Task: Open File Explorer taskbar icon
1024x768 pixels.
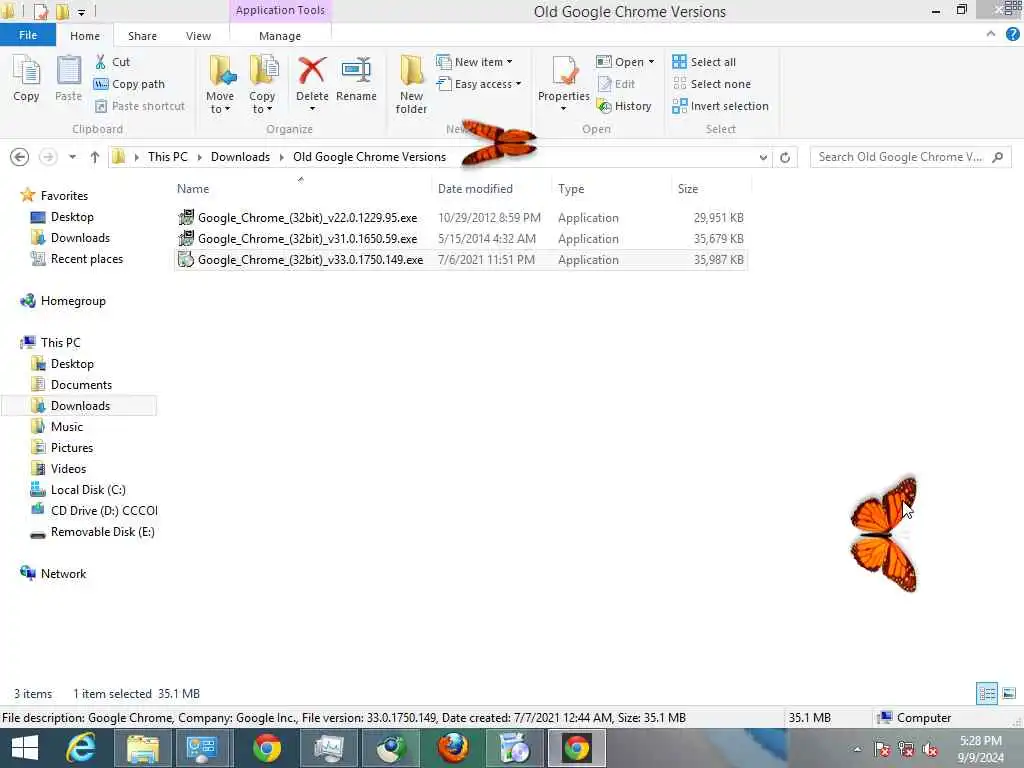Action: [x=142, y=748]
